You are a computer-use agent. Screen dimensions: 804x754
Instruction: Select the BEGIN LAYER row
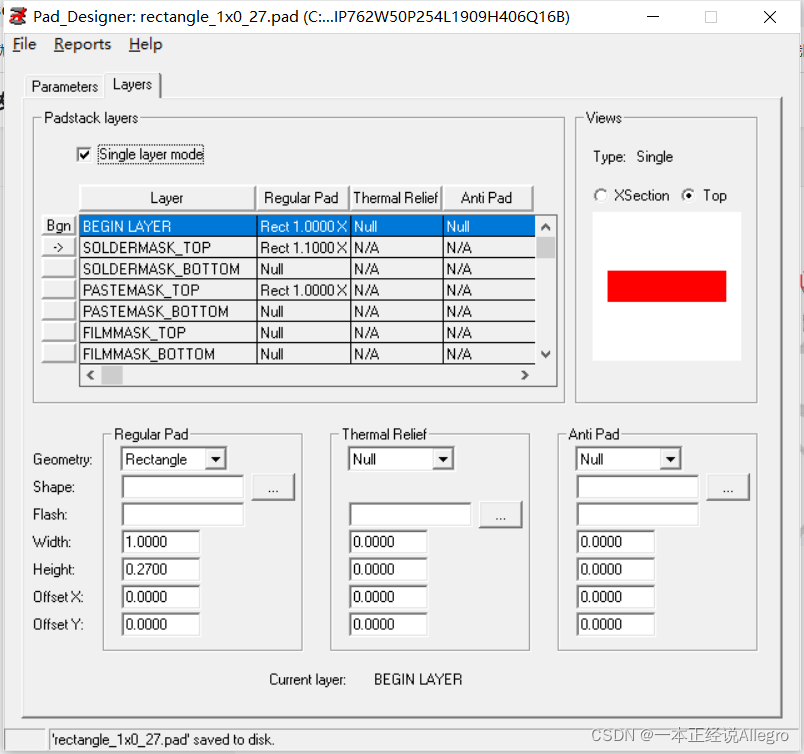click(307, 226)
